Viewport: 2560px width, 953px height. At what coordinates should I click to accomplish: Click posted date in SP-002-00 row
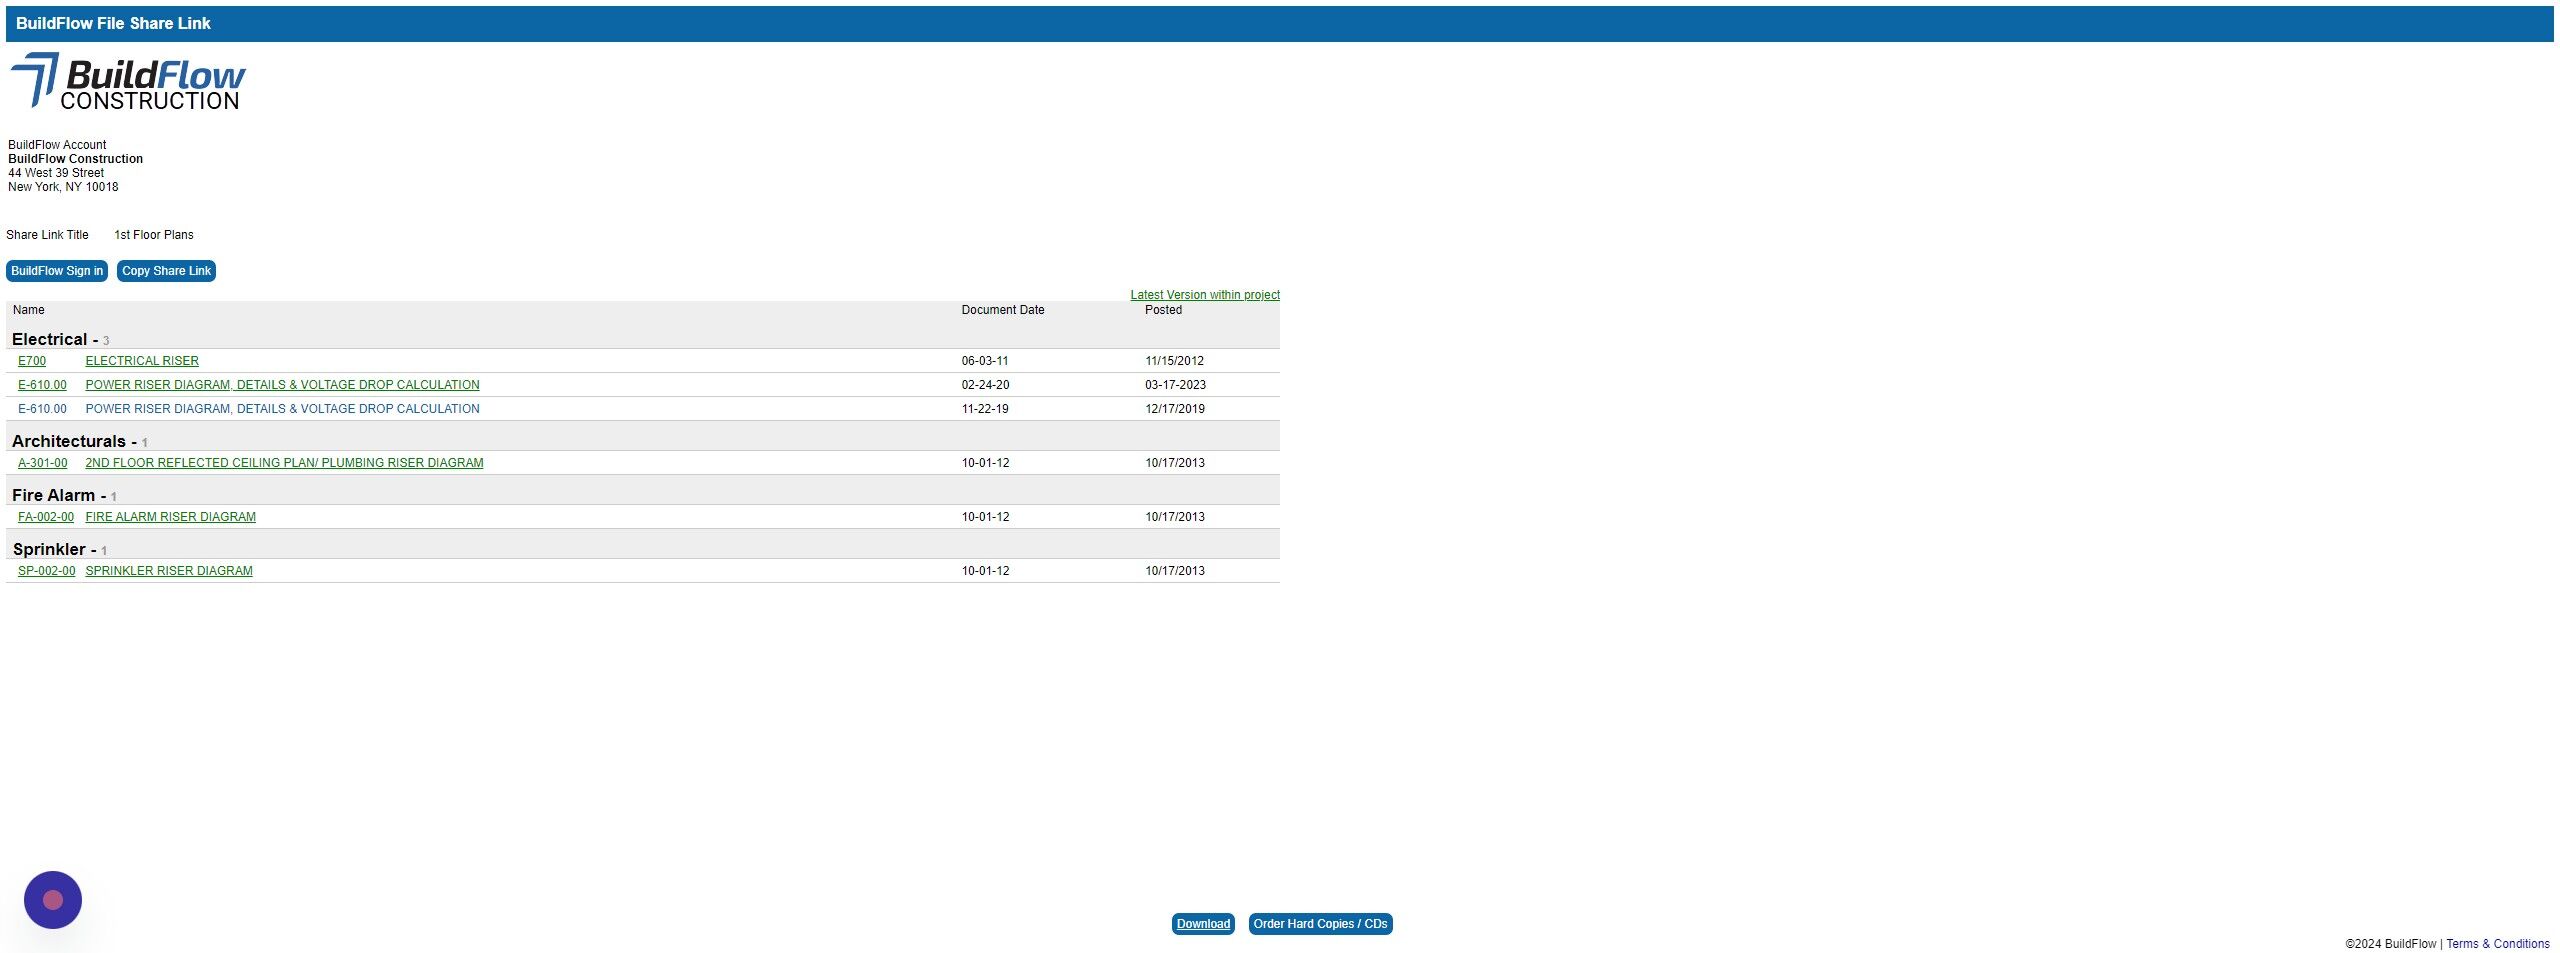pos(1175,571)
